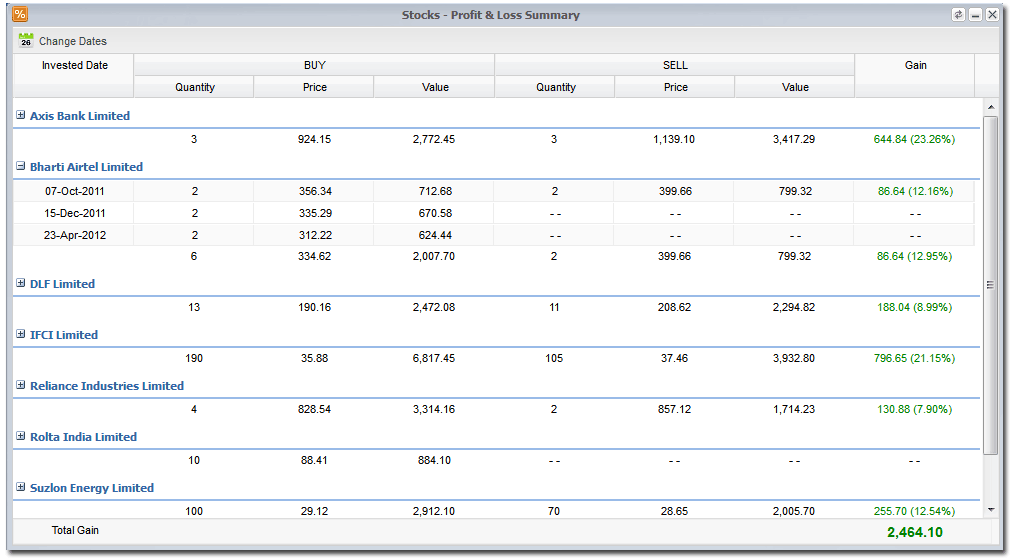Click Reliance buy price 828.54
This screenshot has height=560, width=1013.
click(x=314, y=410)
